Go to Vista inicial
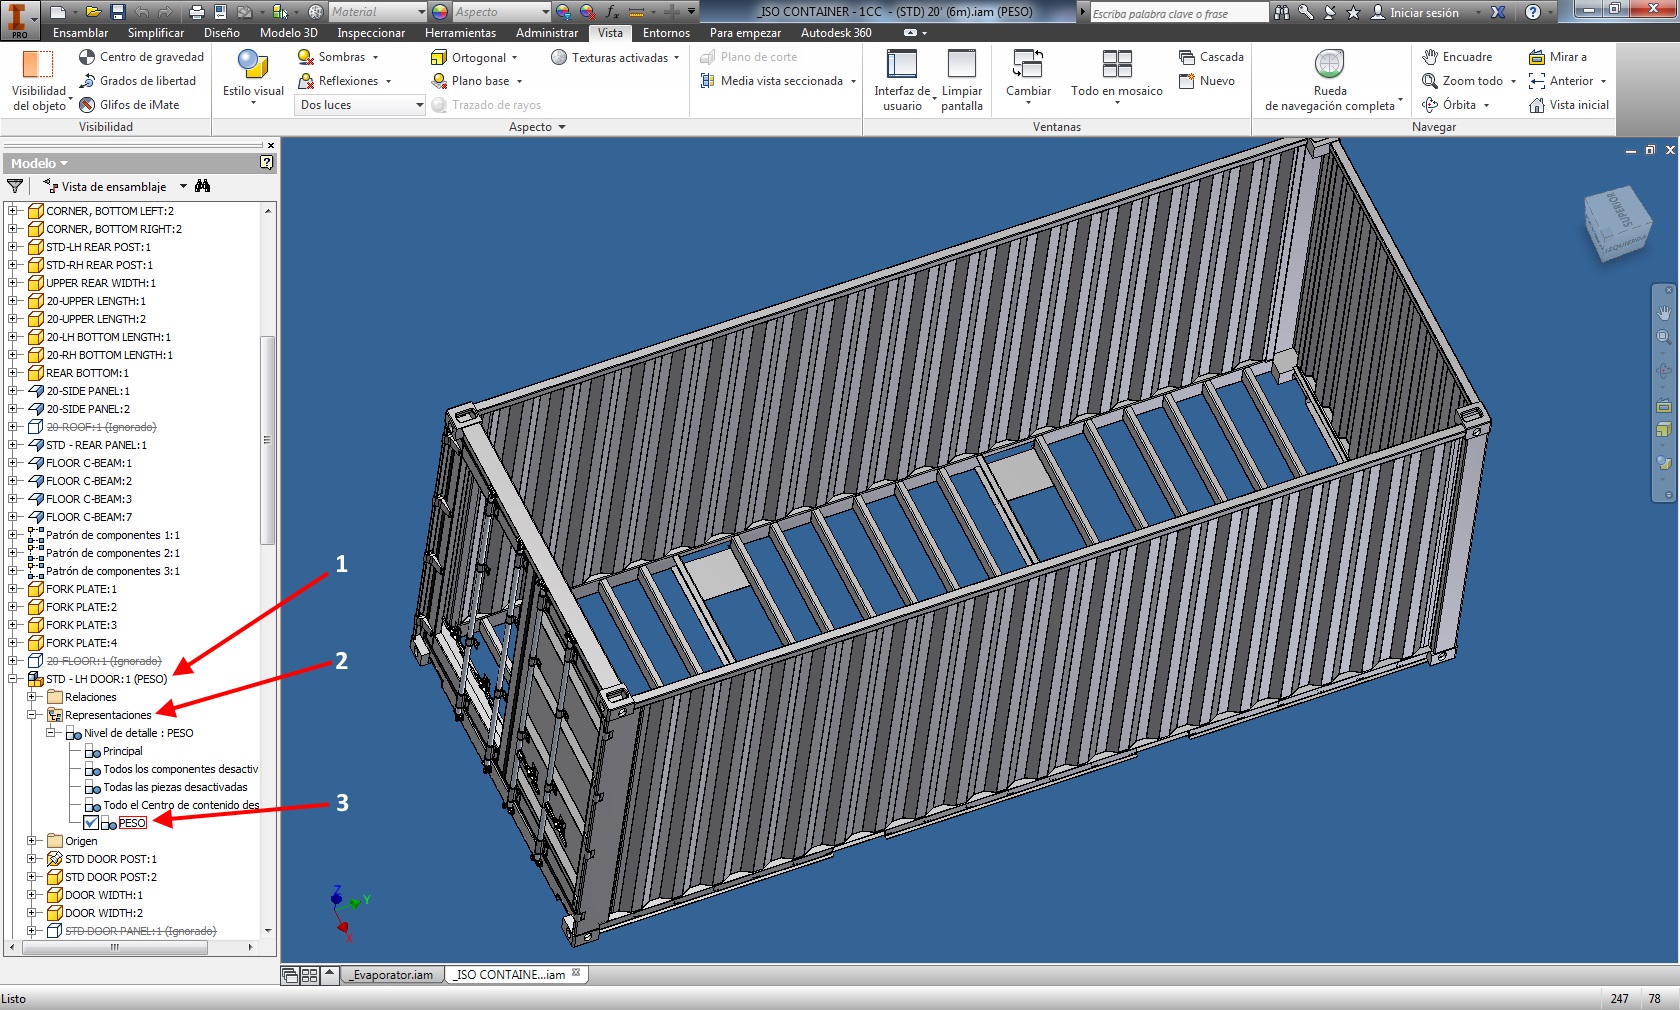The height and width of the screenshot is (1010, 1680). coord(1569,105)
